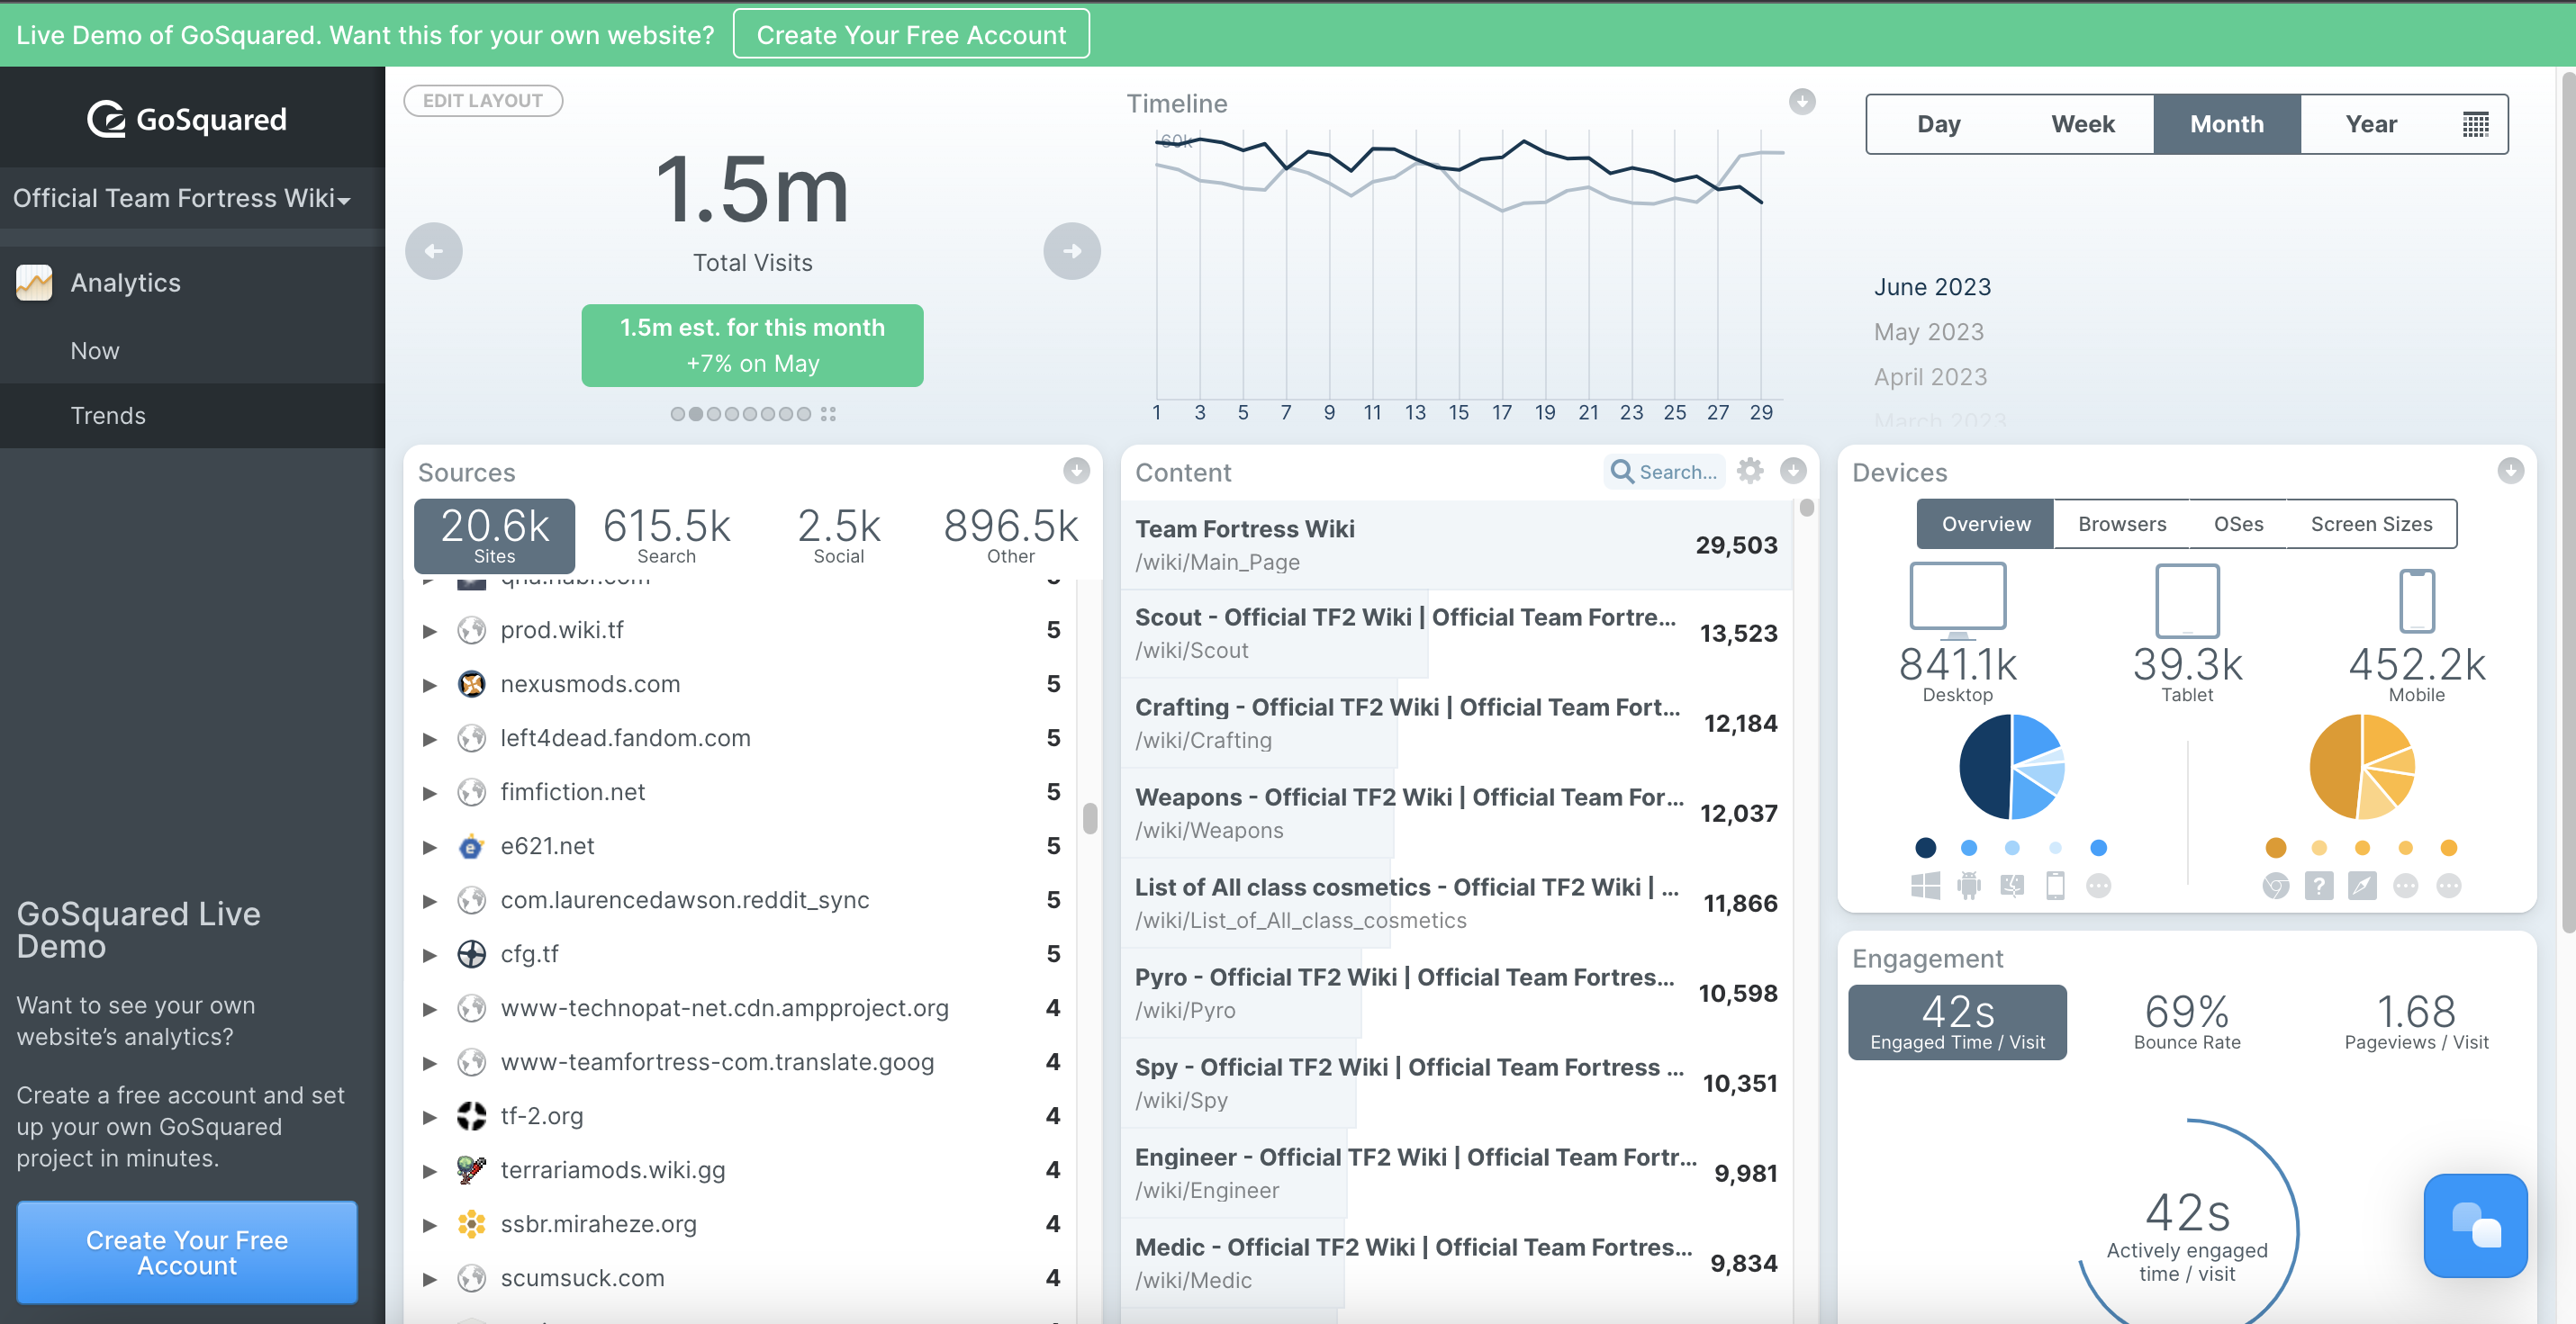Collapse the Content widget with its arrow icon

click(1793, 471)
